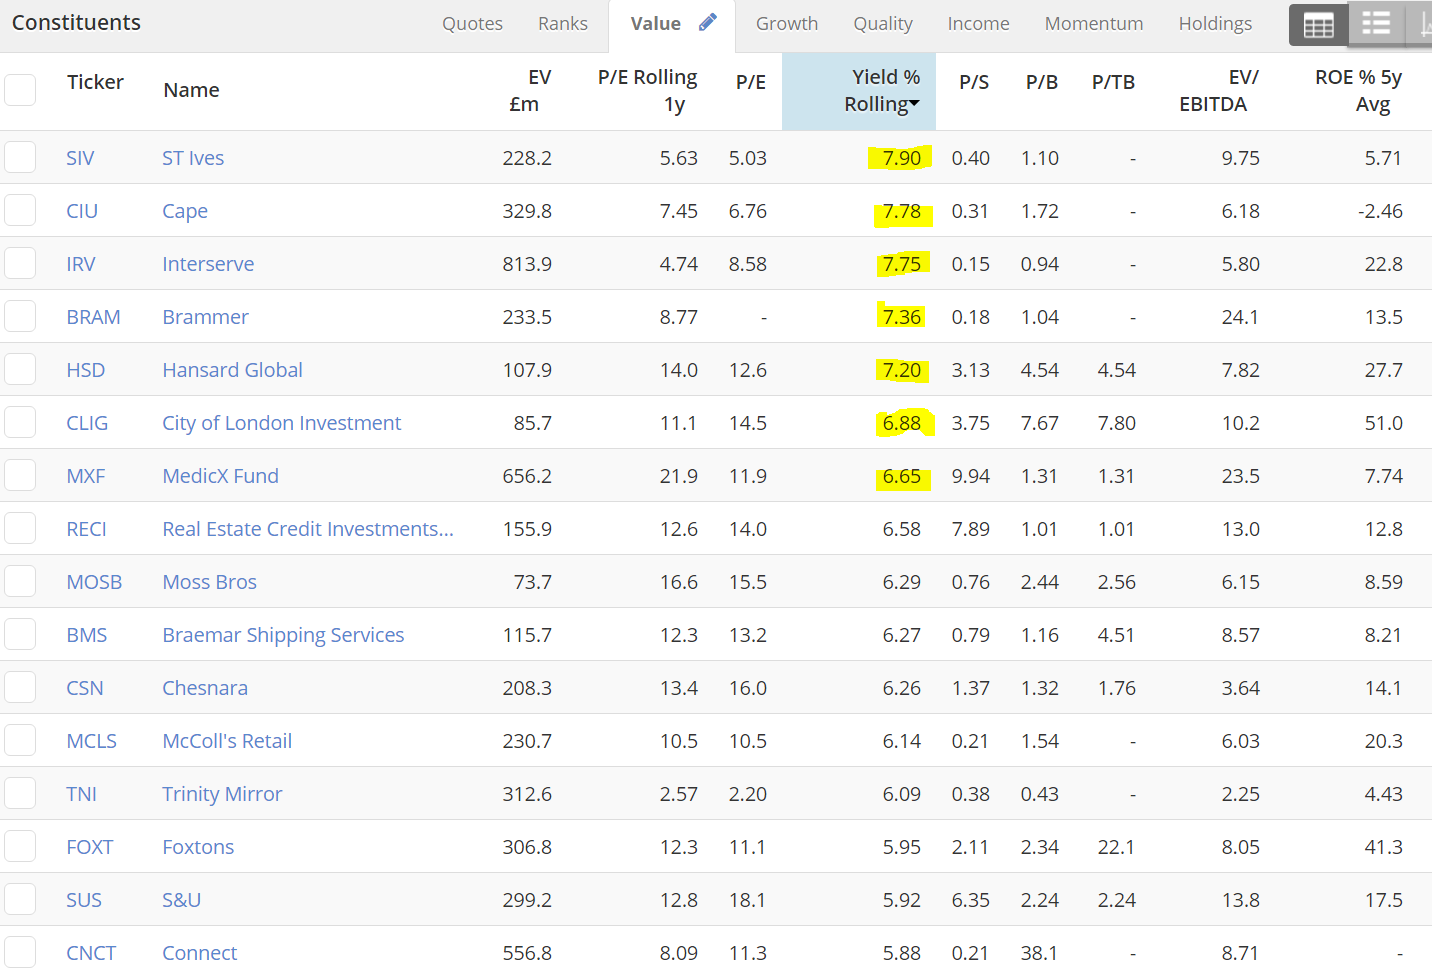Viewport: 1432px width, 975px height.
Task: Tick the checkbox for SIV row
Action: pyautogui.click(x=20, y=157)
